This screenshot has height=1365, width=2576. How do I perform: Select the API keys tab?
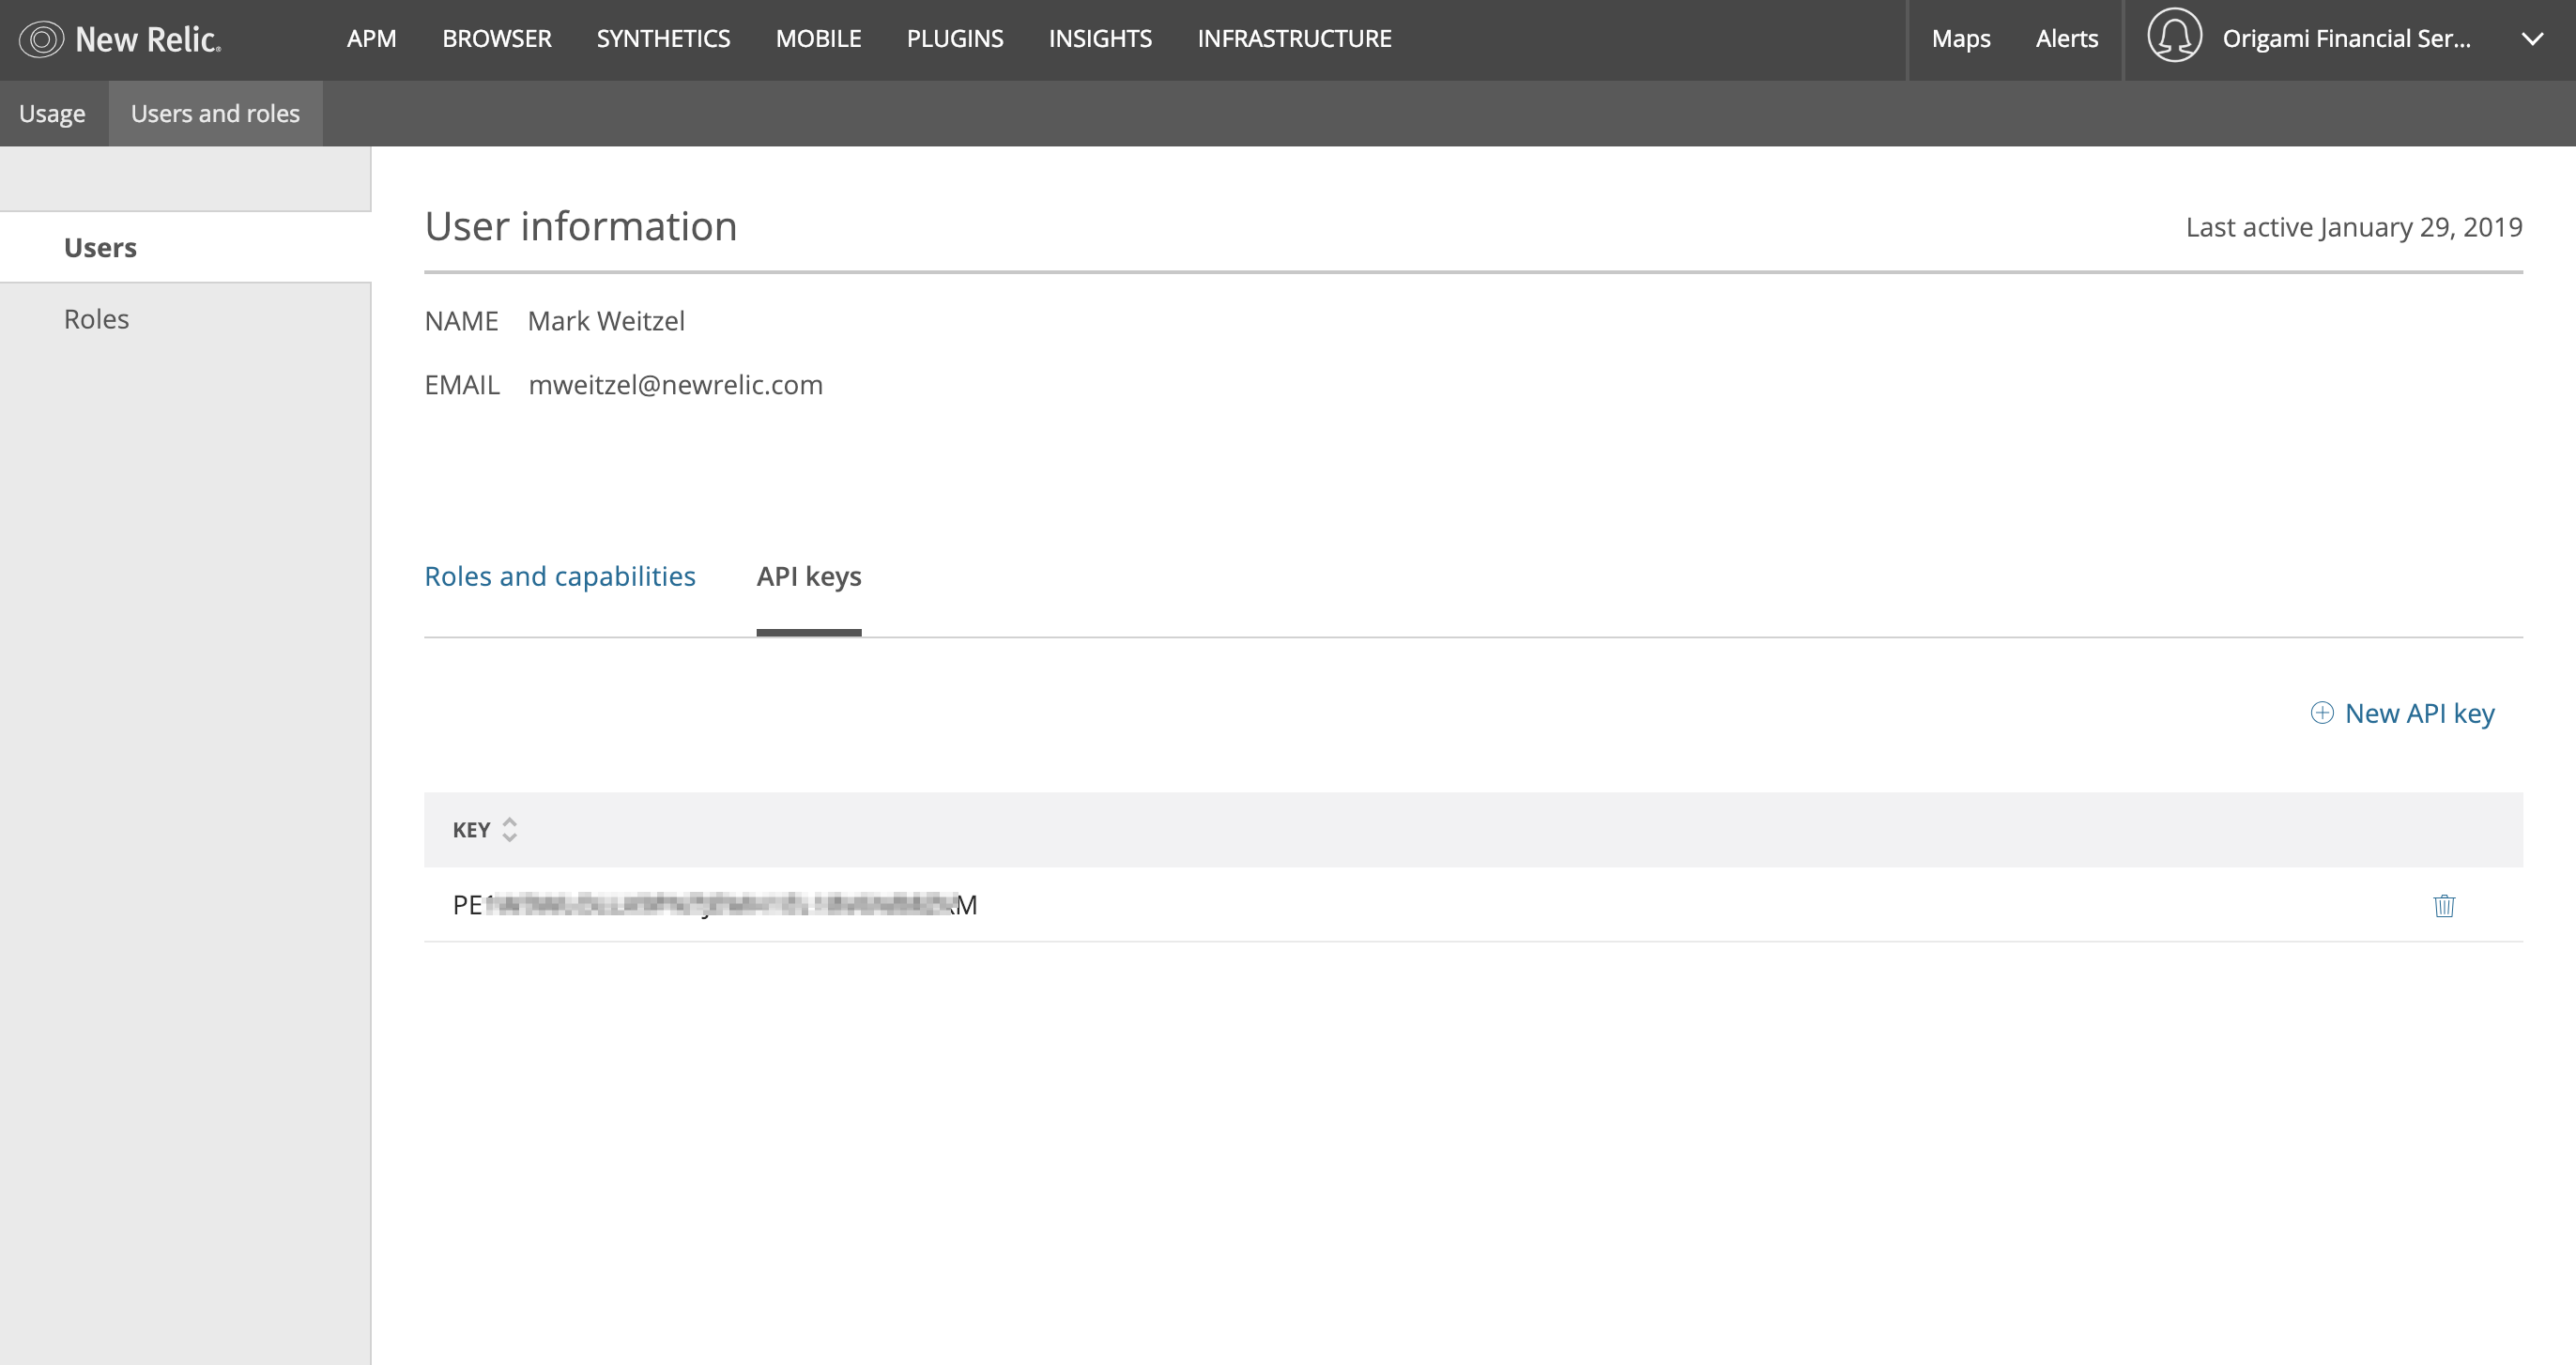[808, 576]
